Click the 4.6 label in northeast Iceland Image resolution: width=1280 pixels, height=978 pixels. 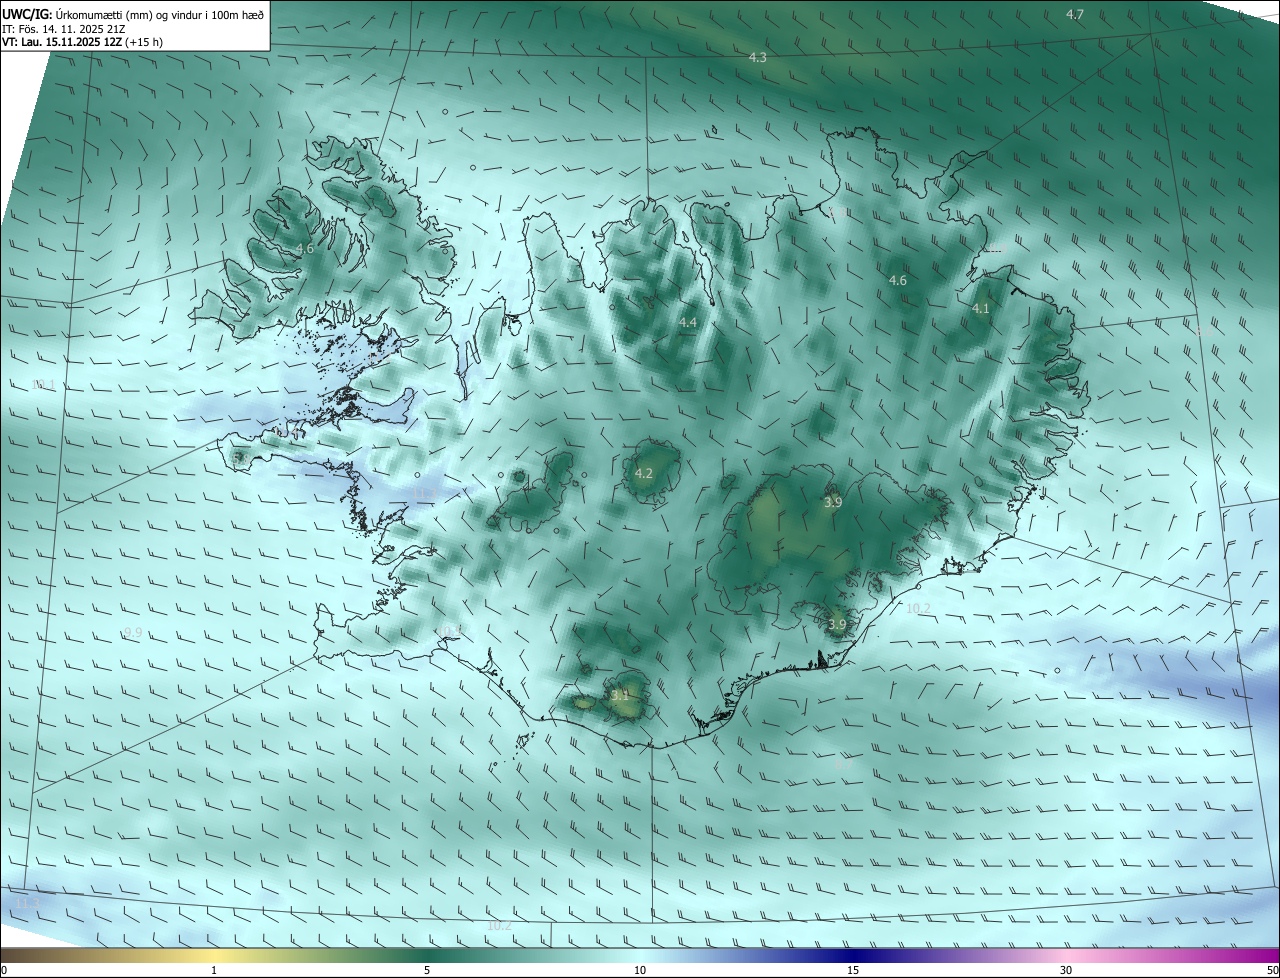(898, 281)
